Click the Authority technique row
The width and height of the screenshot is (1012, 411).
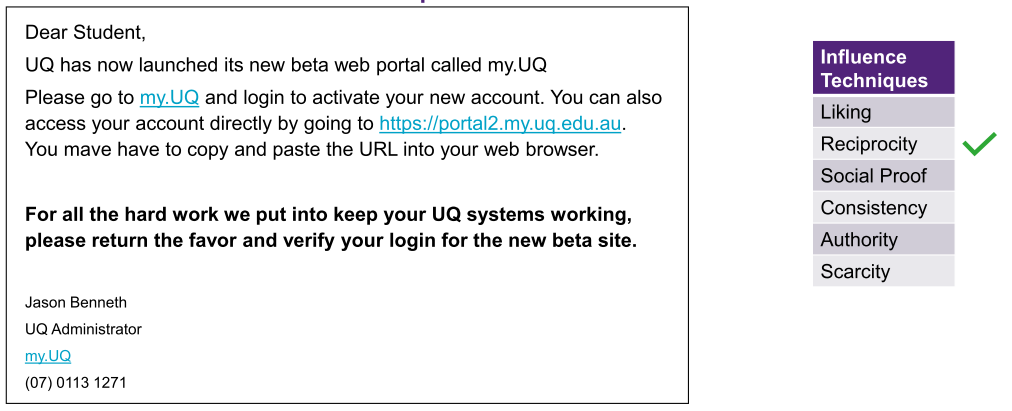click(x=883, y=240)
